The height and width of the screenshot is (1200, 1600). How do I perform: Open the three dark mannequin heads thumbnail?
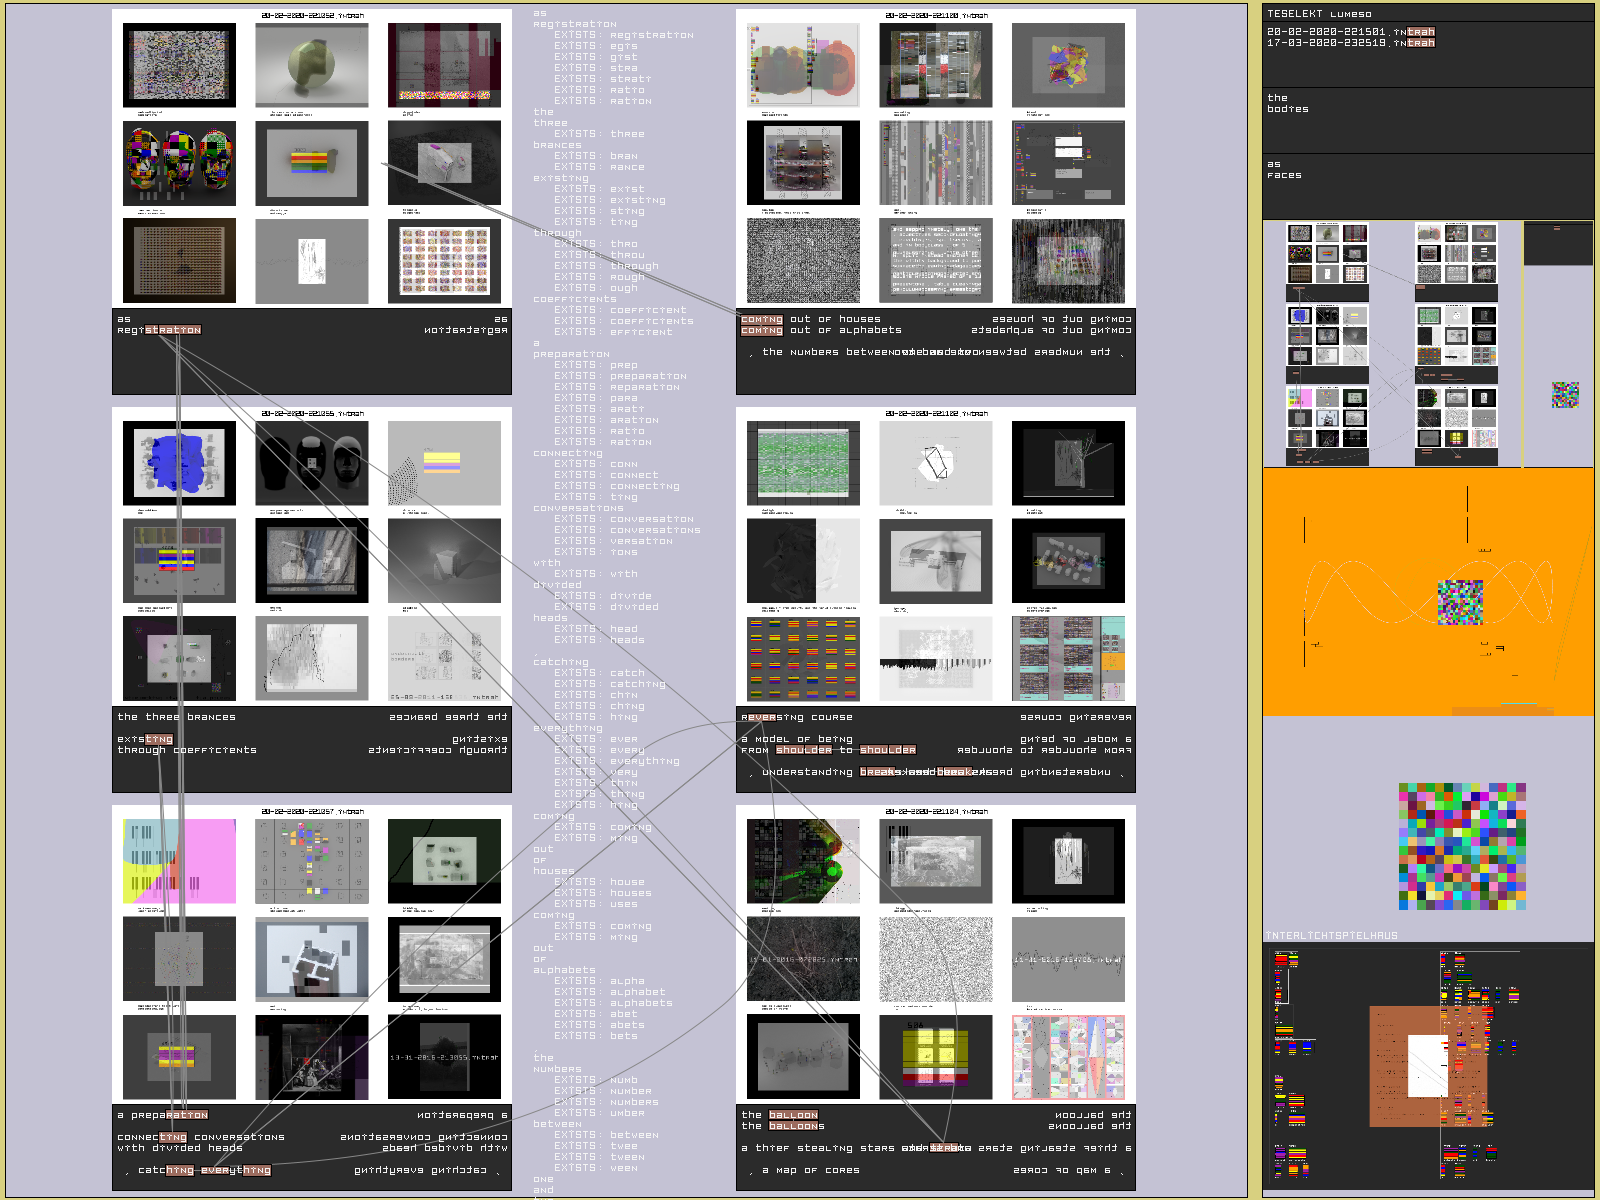311,463
